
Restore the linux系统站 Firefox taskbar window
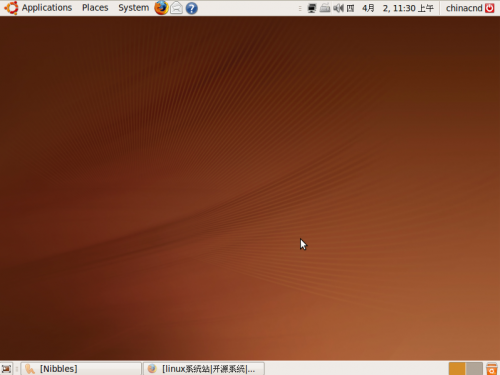tap(204, 369)
